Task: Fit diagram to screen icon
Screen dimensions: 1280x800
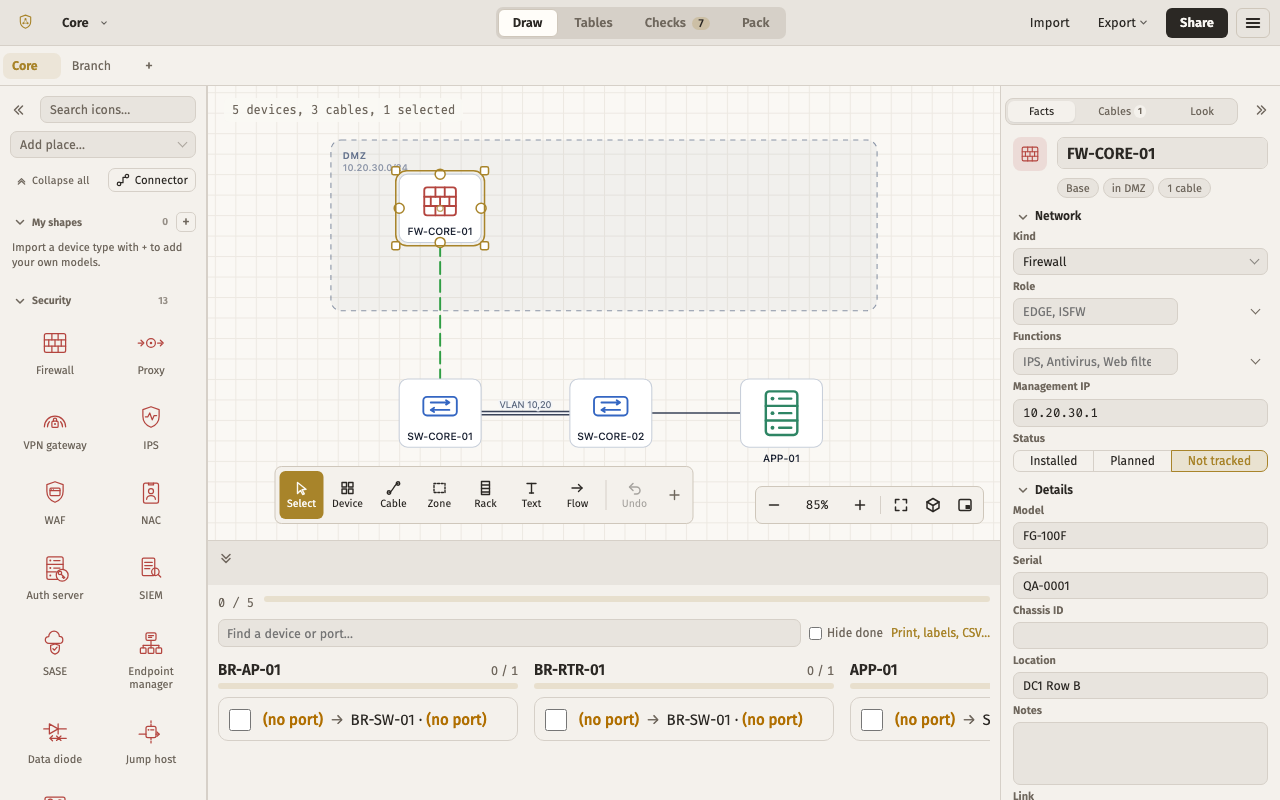Action: (x=901, y=505)
